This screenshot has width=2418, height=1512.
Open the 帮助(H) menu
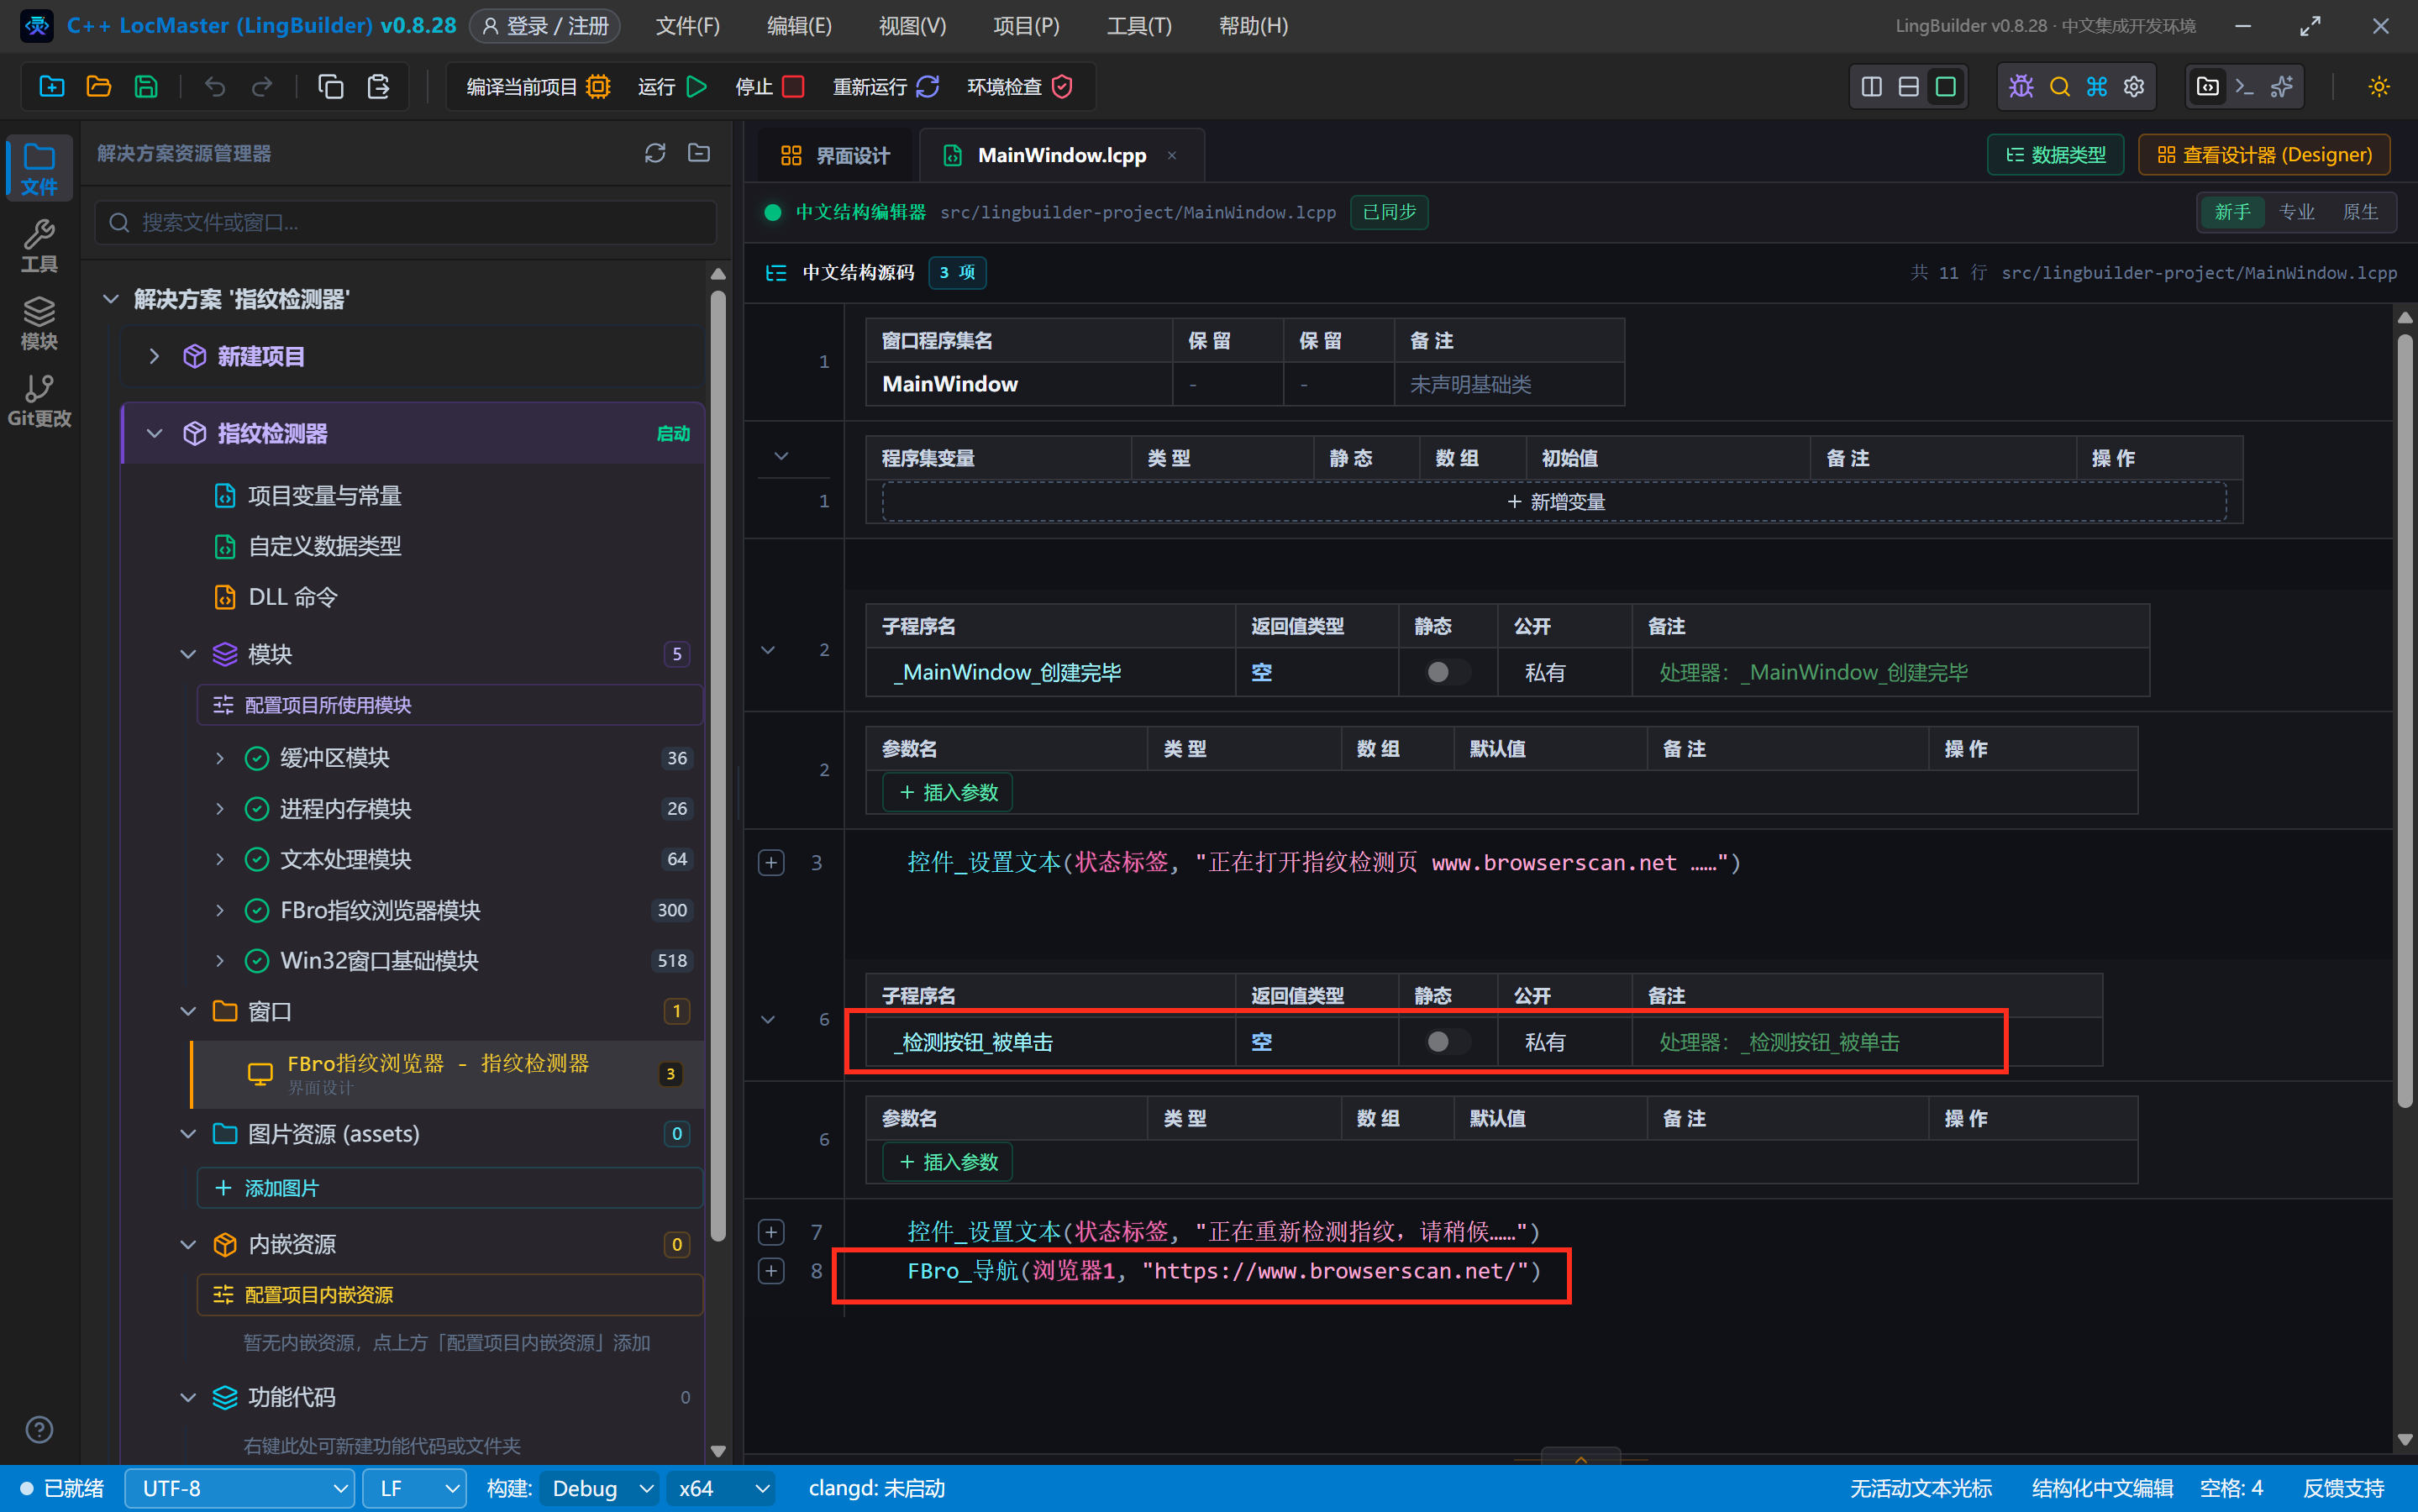pos(1253,25)
